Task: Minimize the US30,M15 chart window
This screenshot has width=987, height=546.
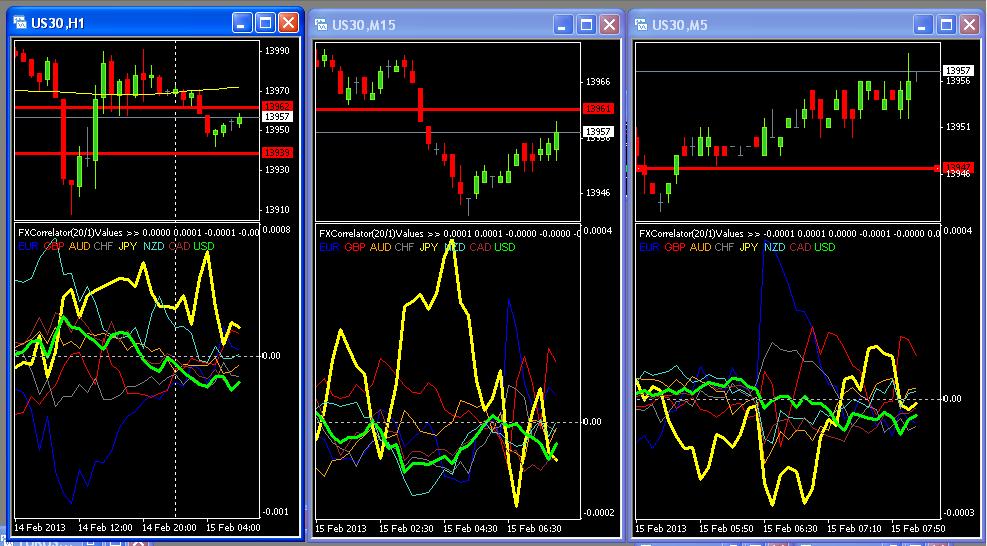Action: 563,25
